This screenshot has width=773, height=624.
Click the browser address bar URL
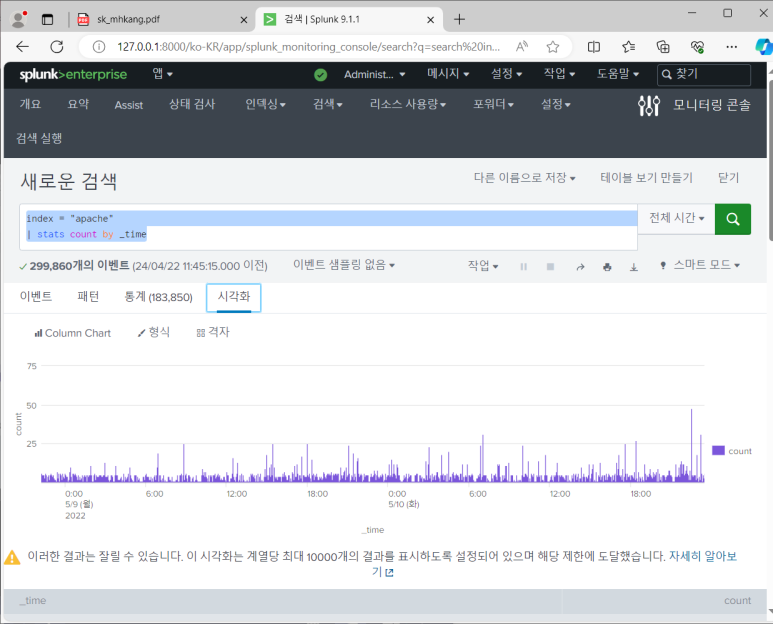click(308, 47)
